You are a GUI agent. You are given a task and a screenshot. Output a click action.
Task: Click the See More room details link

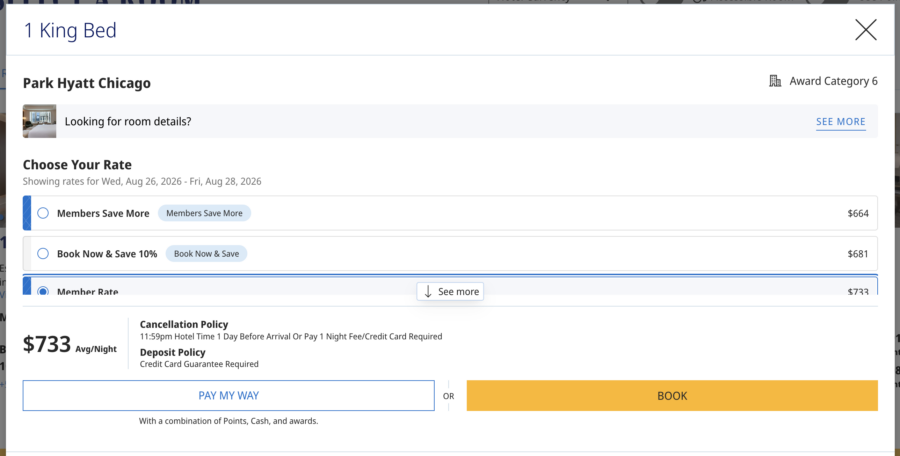840,122
